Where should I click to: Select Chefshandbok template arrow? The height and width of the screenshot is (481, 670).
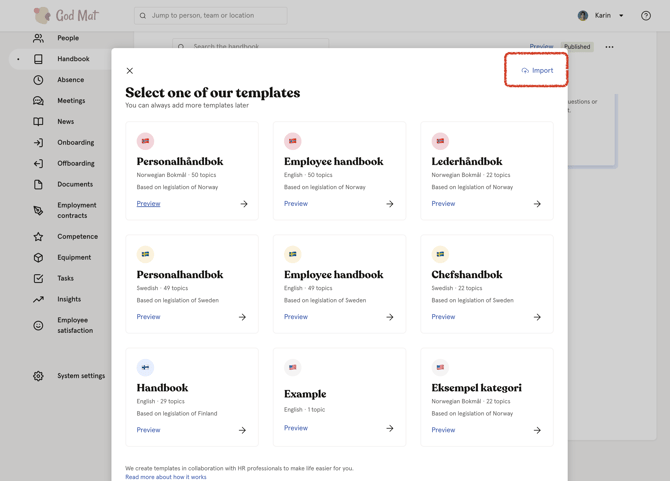(537, 317)
